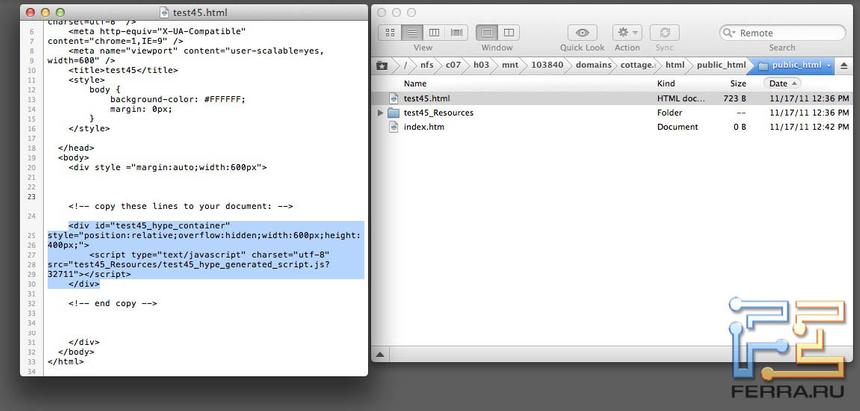This screenshot has height=411, width=860.
Task: Open Quick Look eye button
Action: (x=582, y=32)
